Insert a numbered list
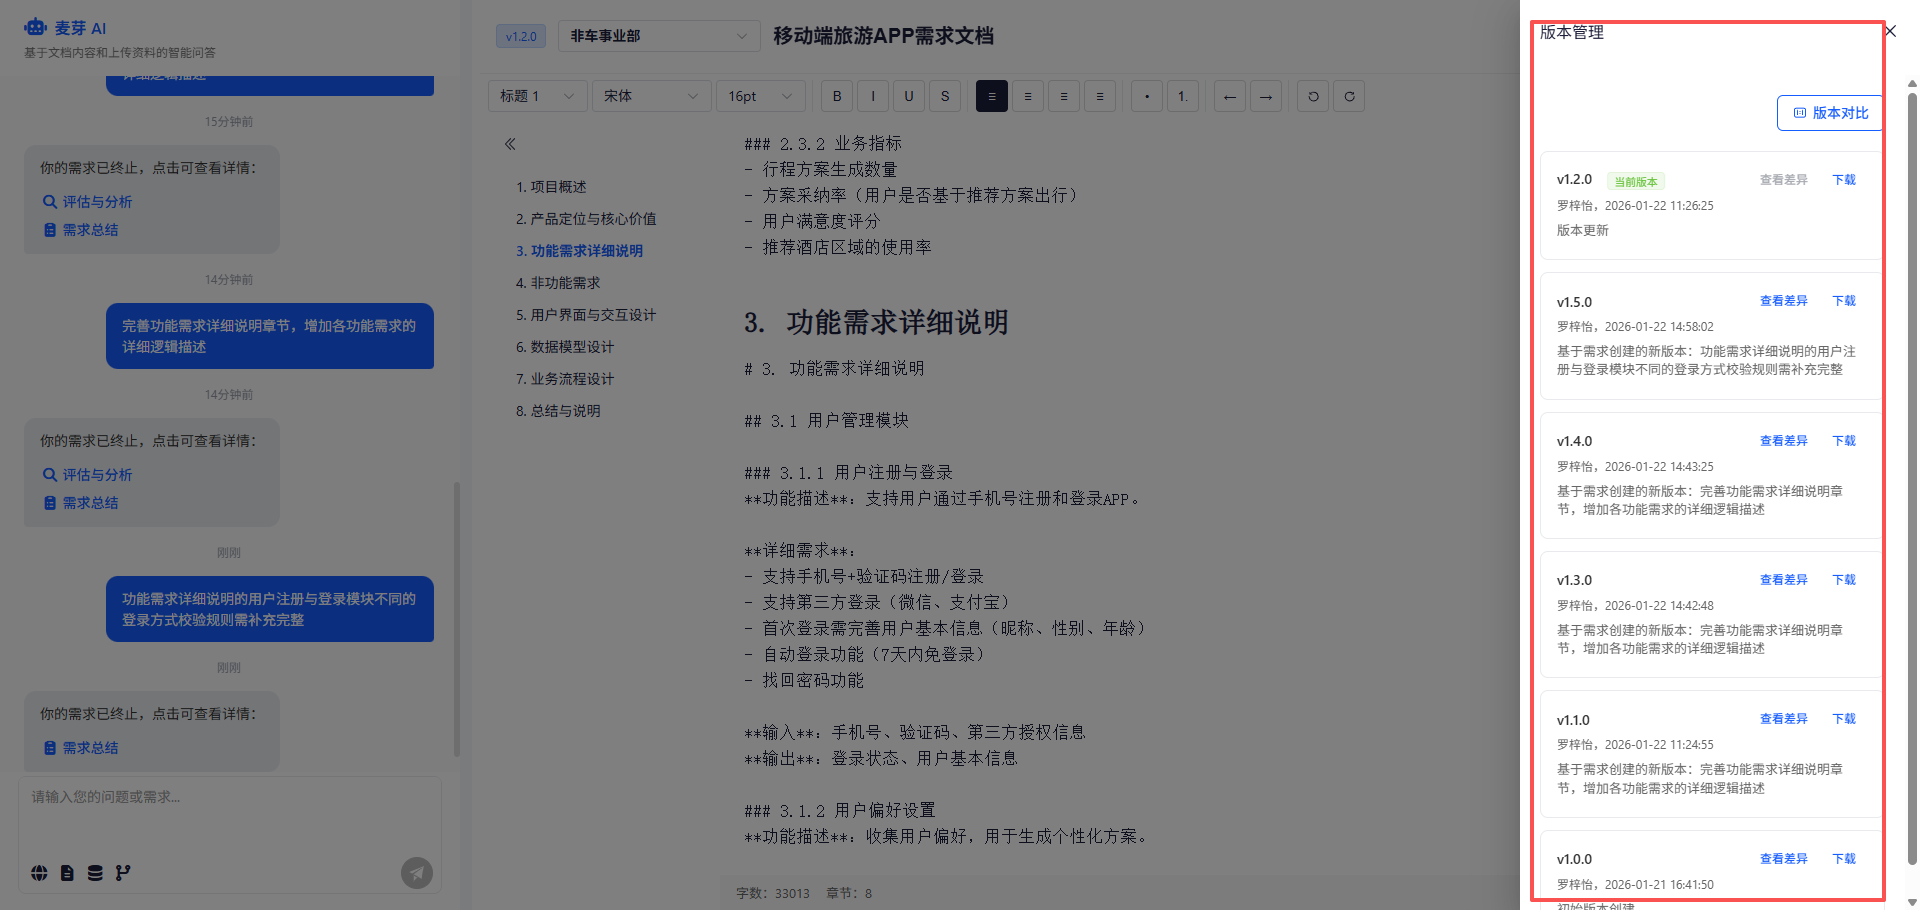Viewport: 1920px width, 910px height. coord(1183,96)
